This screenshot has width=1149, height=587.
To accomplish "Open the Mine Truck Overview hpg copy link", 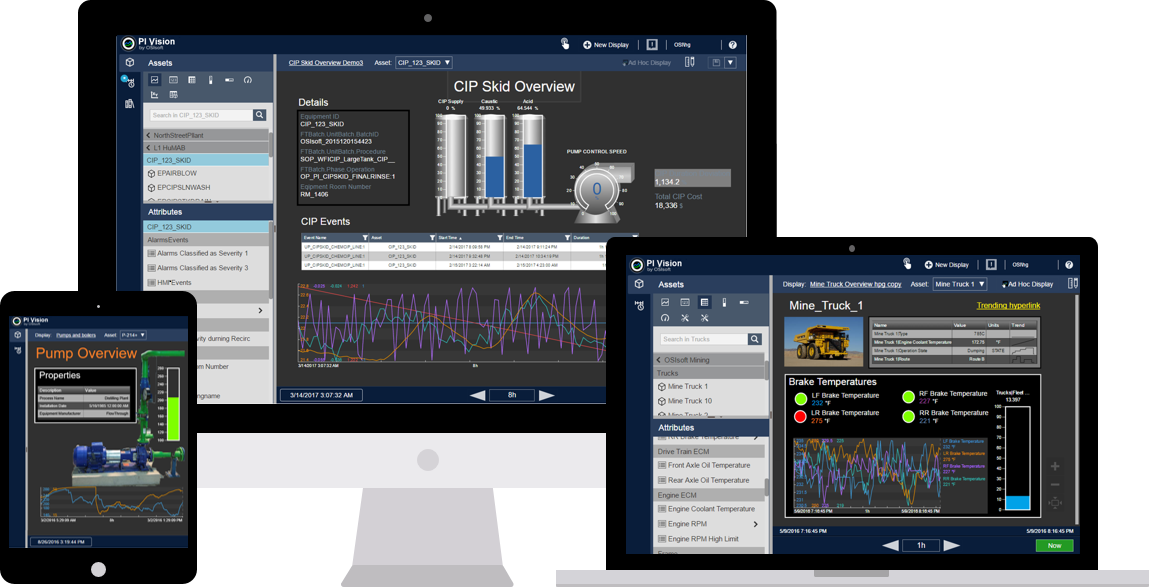I will tap(855, 284).
